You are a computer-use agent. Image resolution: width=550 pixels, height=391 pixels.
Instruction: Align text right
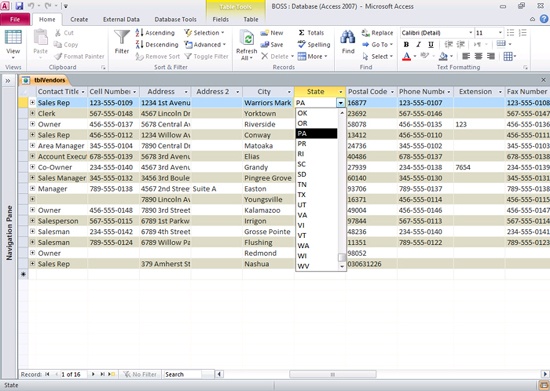coord(491,56)
